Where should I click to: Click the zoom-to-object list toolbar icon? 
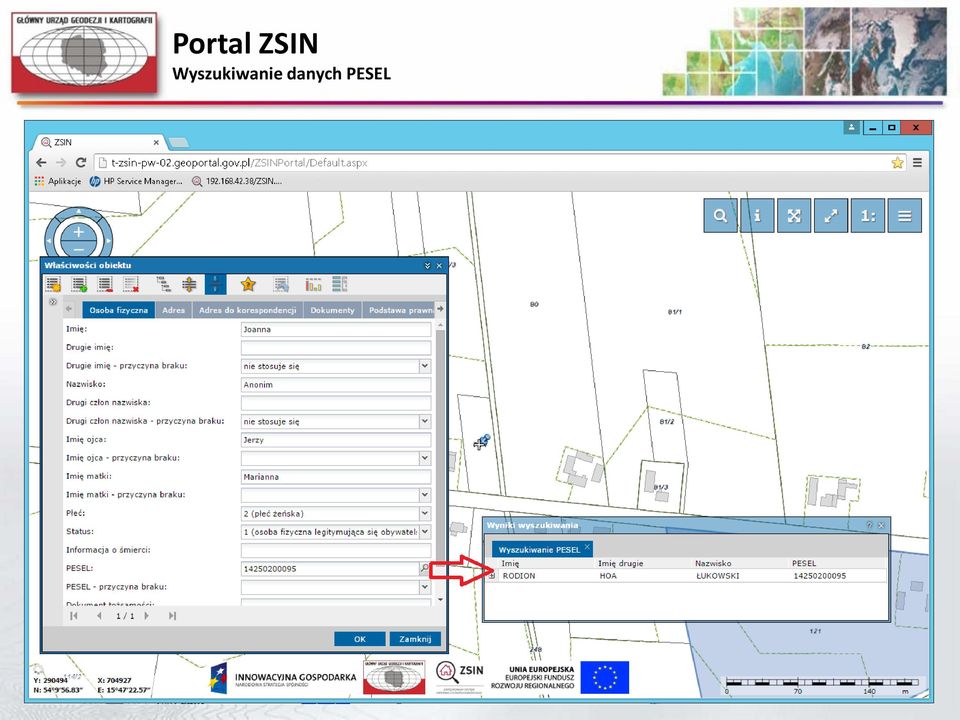coord(281,284)
